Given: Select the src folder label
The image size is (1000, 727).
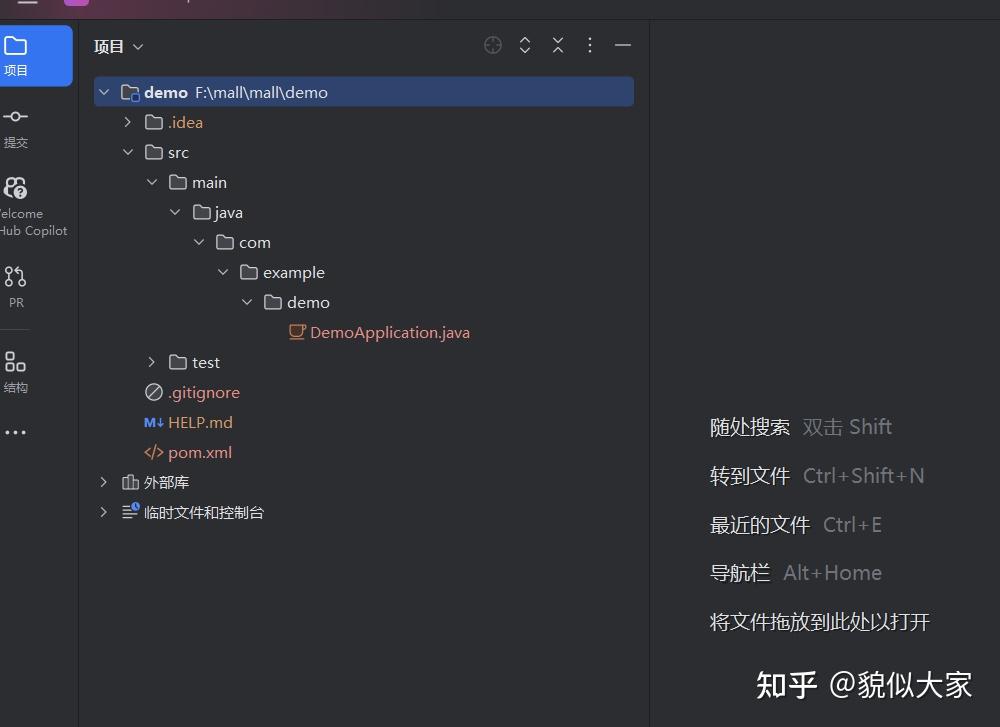Looking at the screenshot, I should [179, 152].
